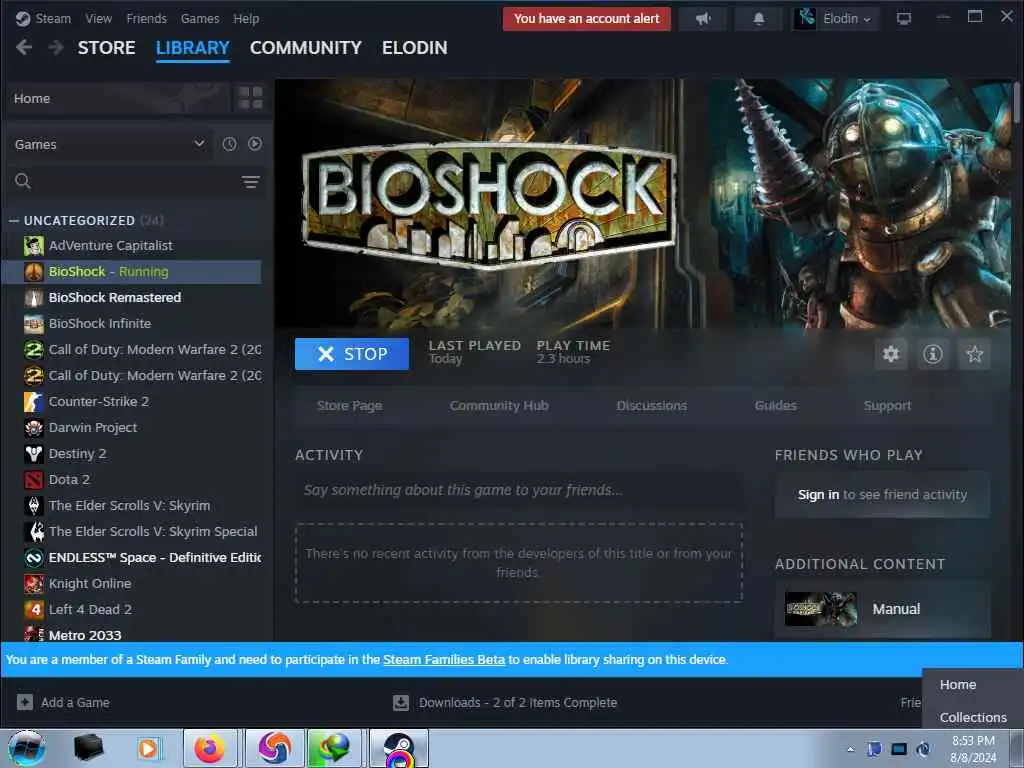Screen dimensions: 1024x768
Task: Click the Destiny 2 game icon
Action: 33,454
